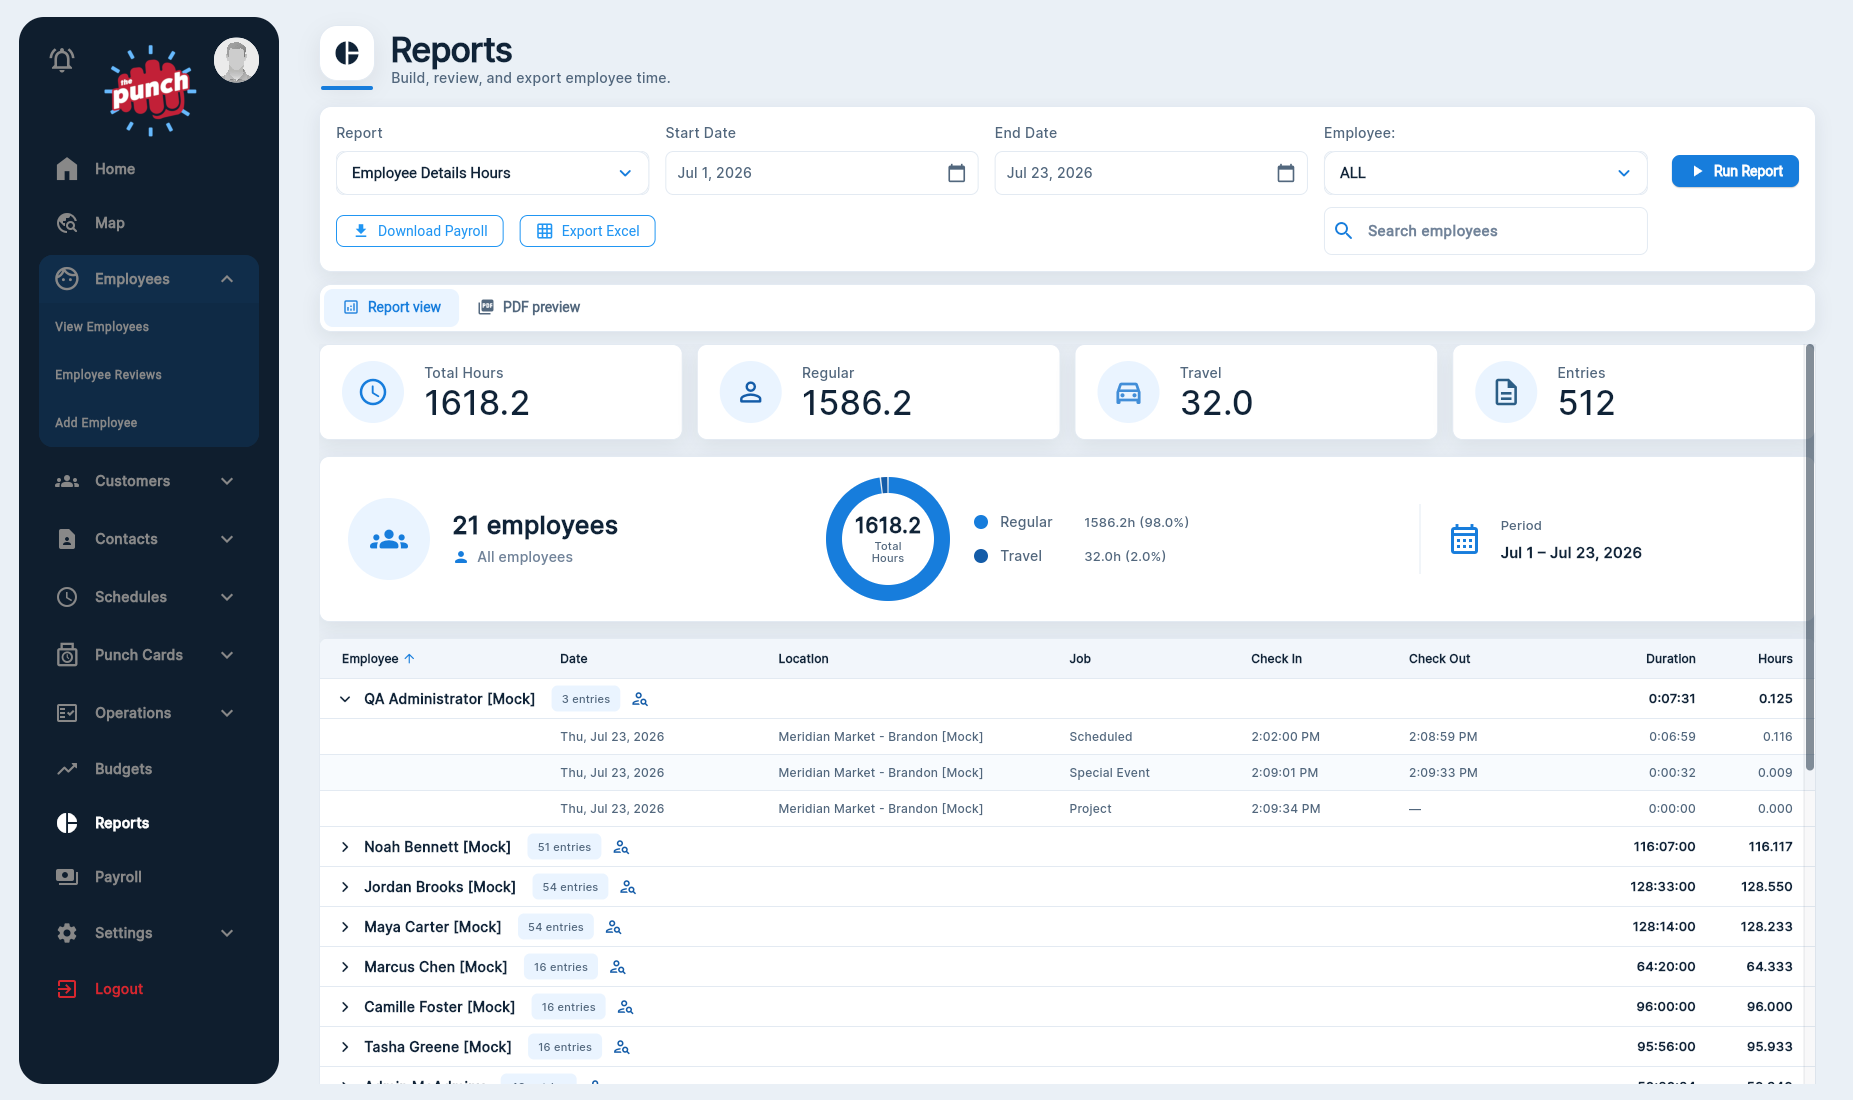Image resolution: width=1853 pixels, height=1100 pixels.
Task: Click Jordan Brooks employee details icon
Action: (628, 887)
